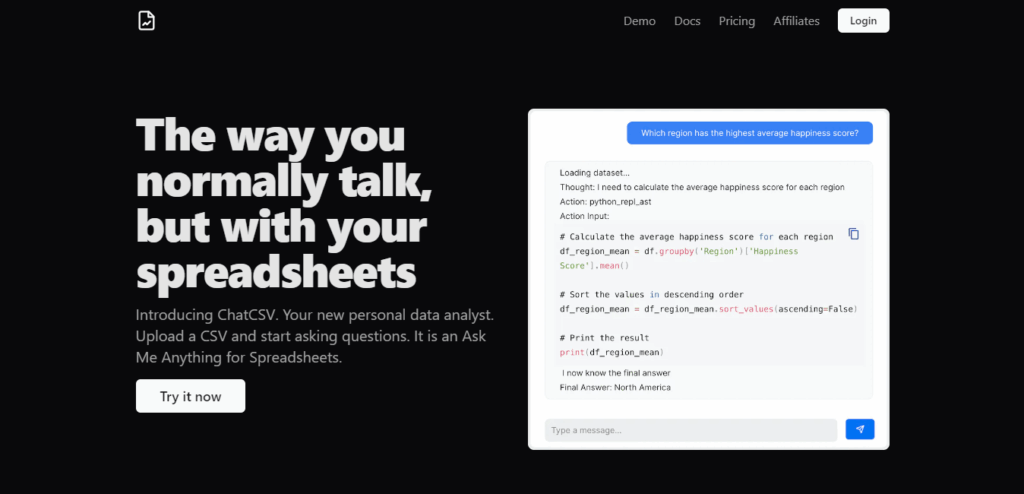The height and width of the screenshot is (494, 1024).
Task: Open the Pricing page
Action: pos(737,21)
